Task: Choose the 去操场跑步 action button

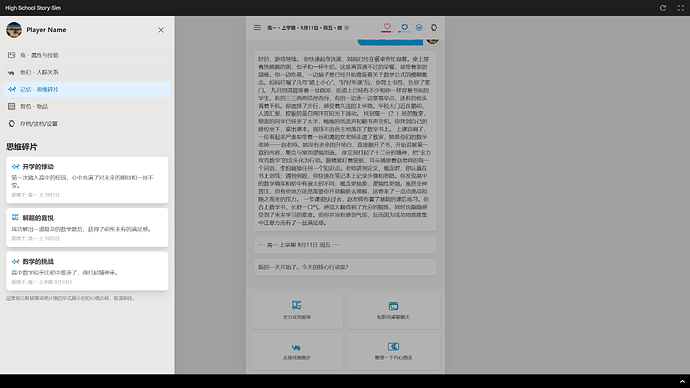Action: point(297,351)
